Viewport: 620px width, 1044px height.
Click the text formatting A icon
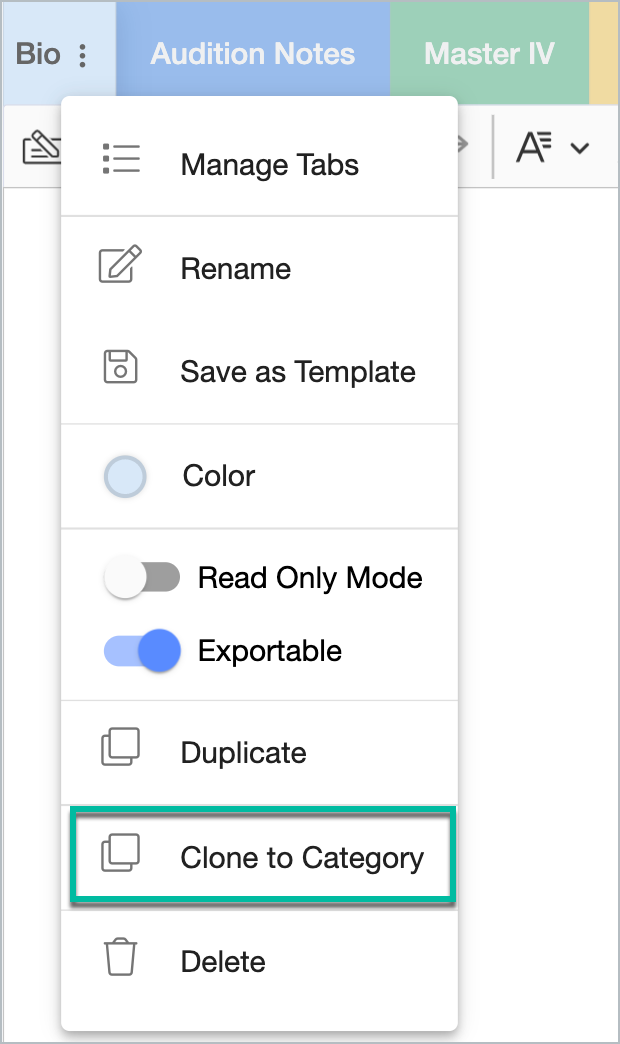[x=534, y=147]
